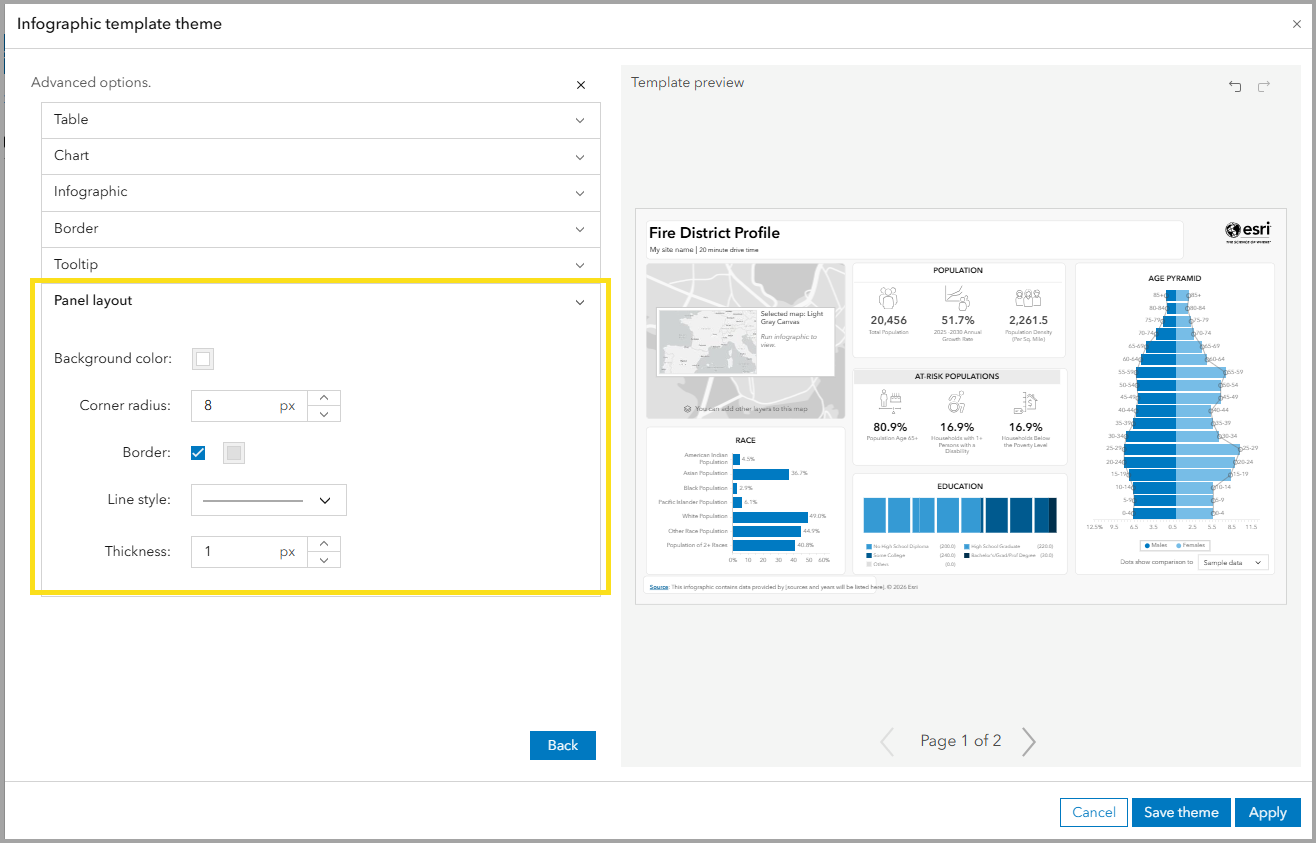The image size is (1316, 843).
Task: Increase the Corner radius value
Action: click(x=325, y=398)
